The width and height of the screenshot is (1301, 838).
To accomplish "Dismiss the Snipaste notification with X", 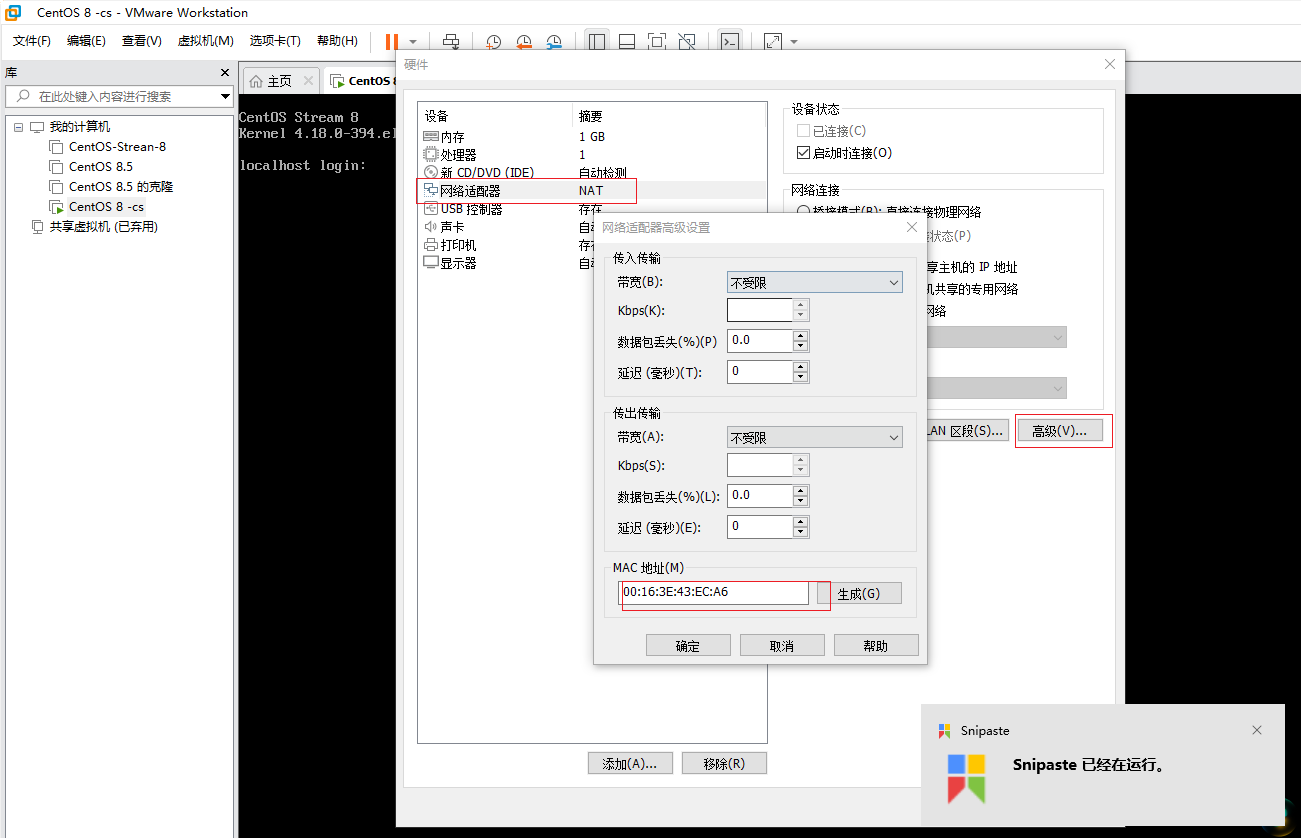I will pyautogui.click(x=1257, y=730).
